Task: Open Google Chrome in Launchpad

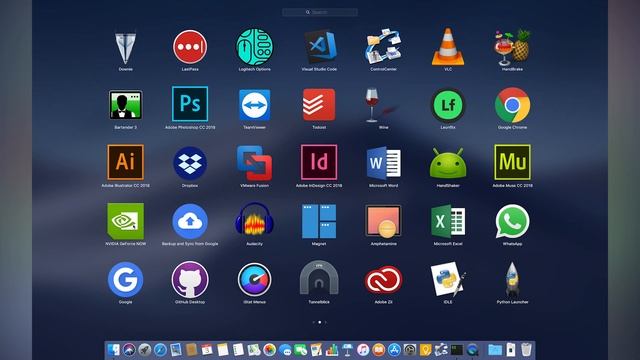Action: pyautogui.click(x=512, y=105)
